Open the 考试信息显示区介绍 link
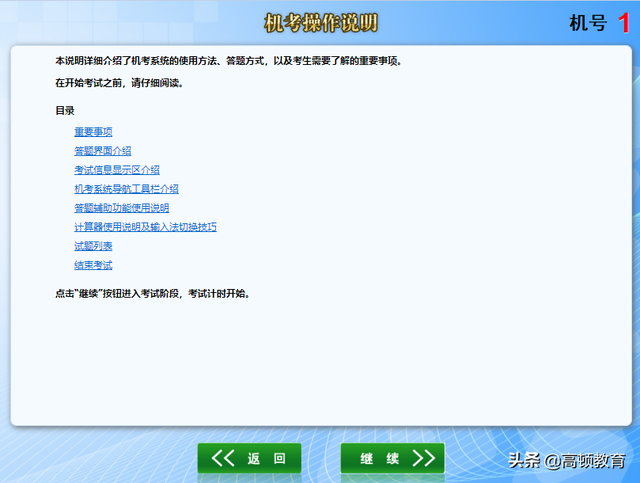Image resolution: width=640 pixels, height=483 pixels. pyautogui.click(x=117, y=170)
